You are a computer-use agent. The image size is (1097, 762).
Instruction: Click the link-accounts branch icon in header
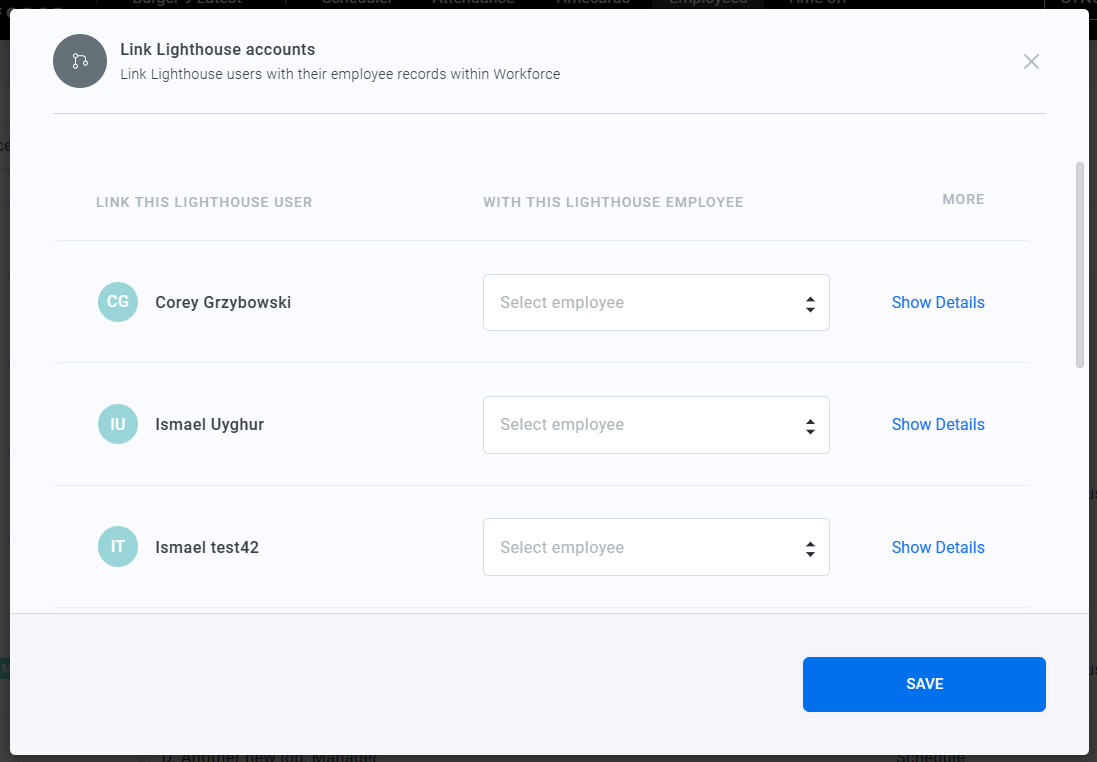tap(80, 61)
